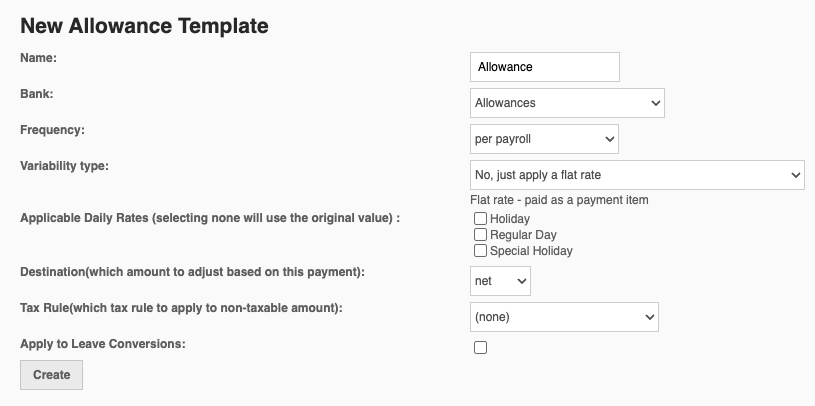Click the Flat rate description text

coord(559,200)
